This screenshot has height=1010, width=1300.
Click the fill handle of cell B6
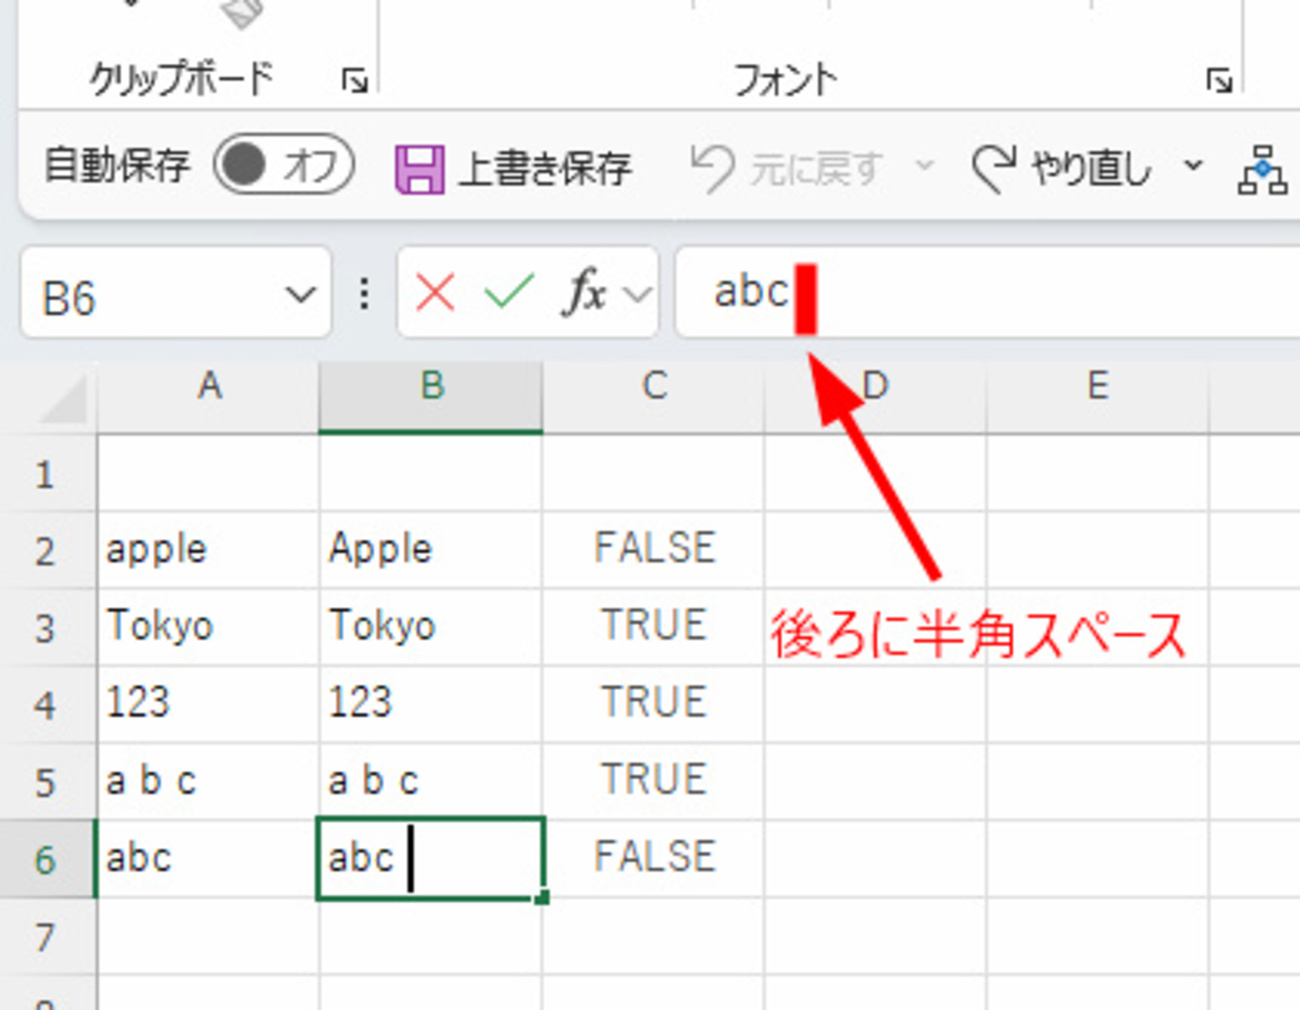click(542, 897)
